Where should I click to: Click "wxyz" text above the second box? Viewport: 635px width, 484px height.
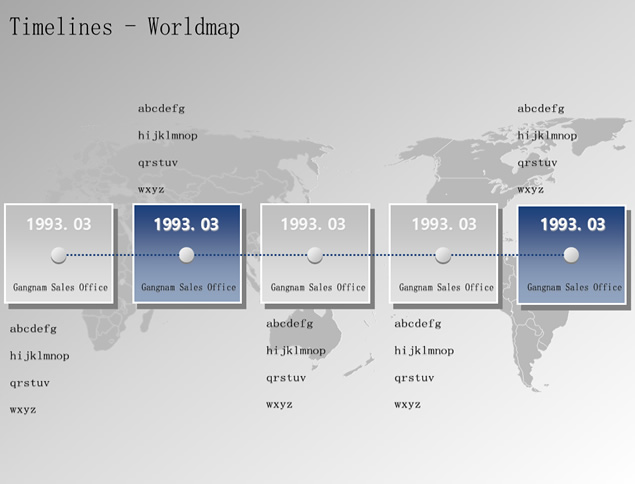click(x=151, y=190)
